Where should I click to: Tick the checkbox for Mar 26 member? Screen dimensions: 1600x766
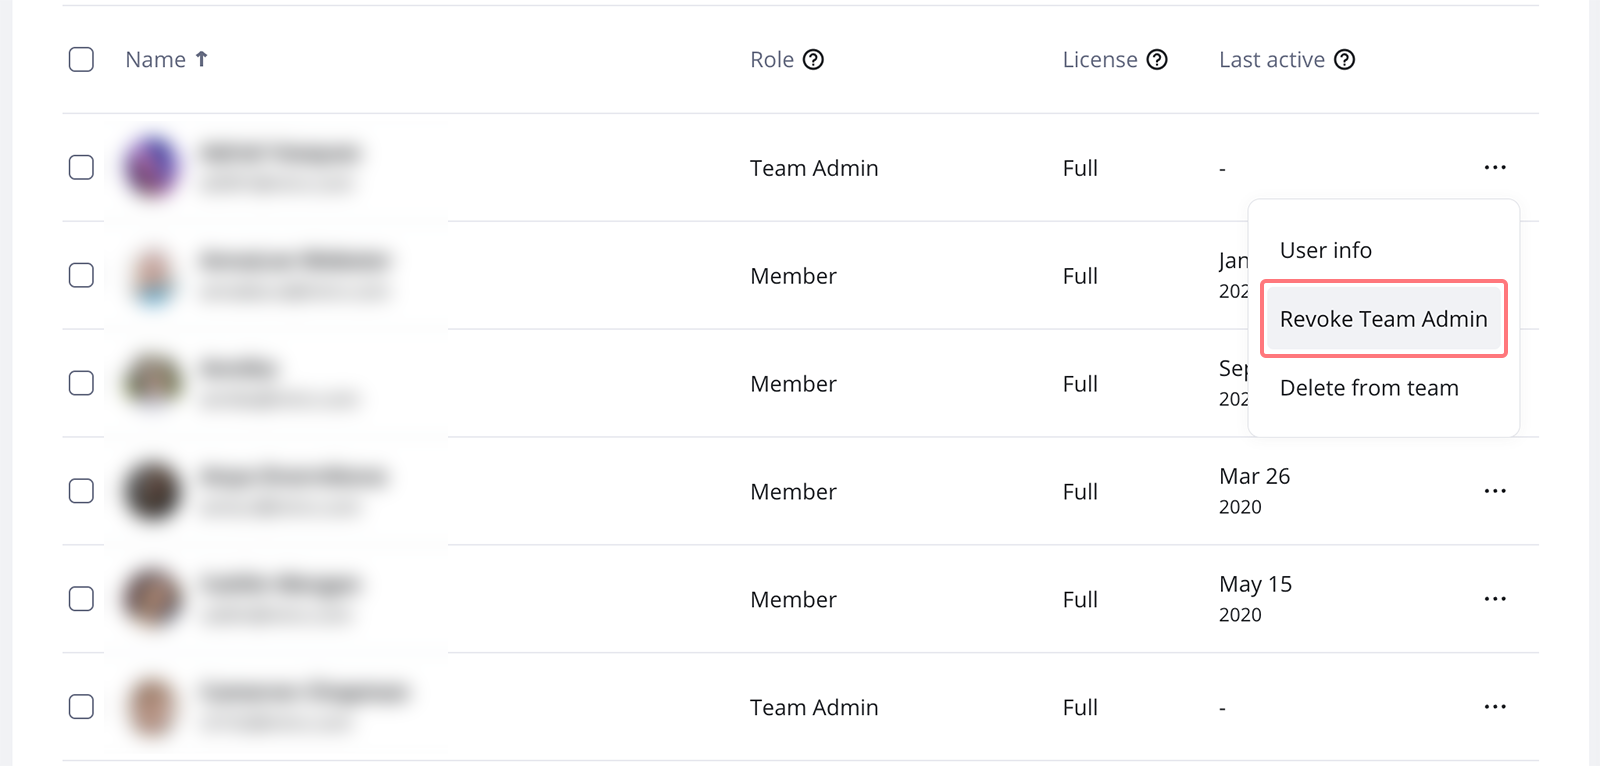(x=81, y=491)
